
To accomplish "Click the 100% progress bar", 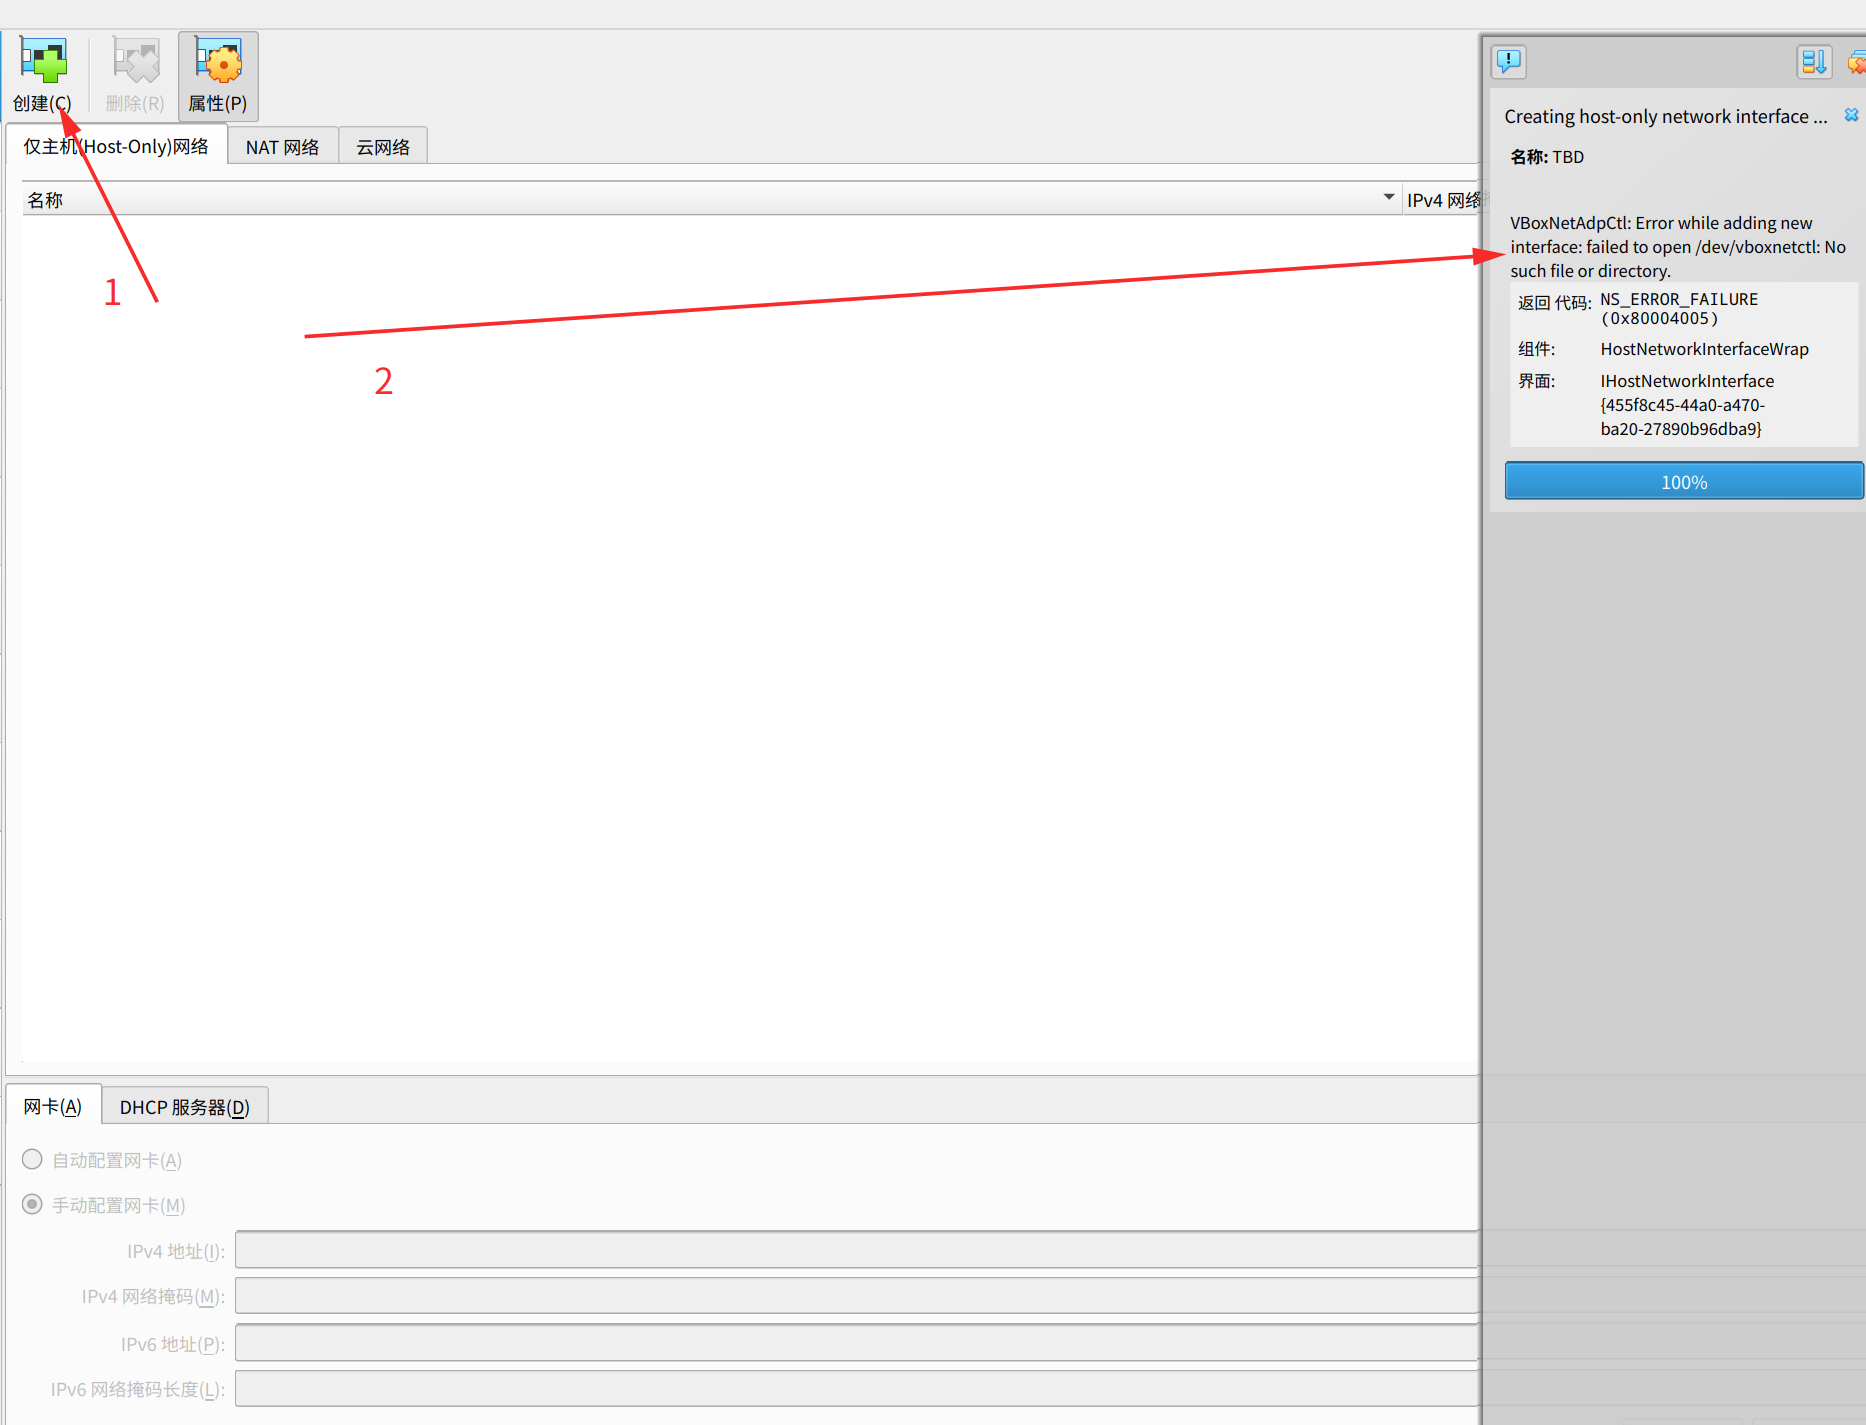I will pyautogui.click(x=1684, y=481).
